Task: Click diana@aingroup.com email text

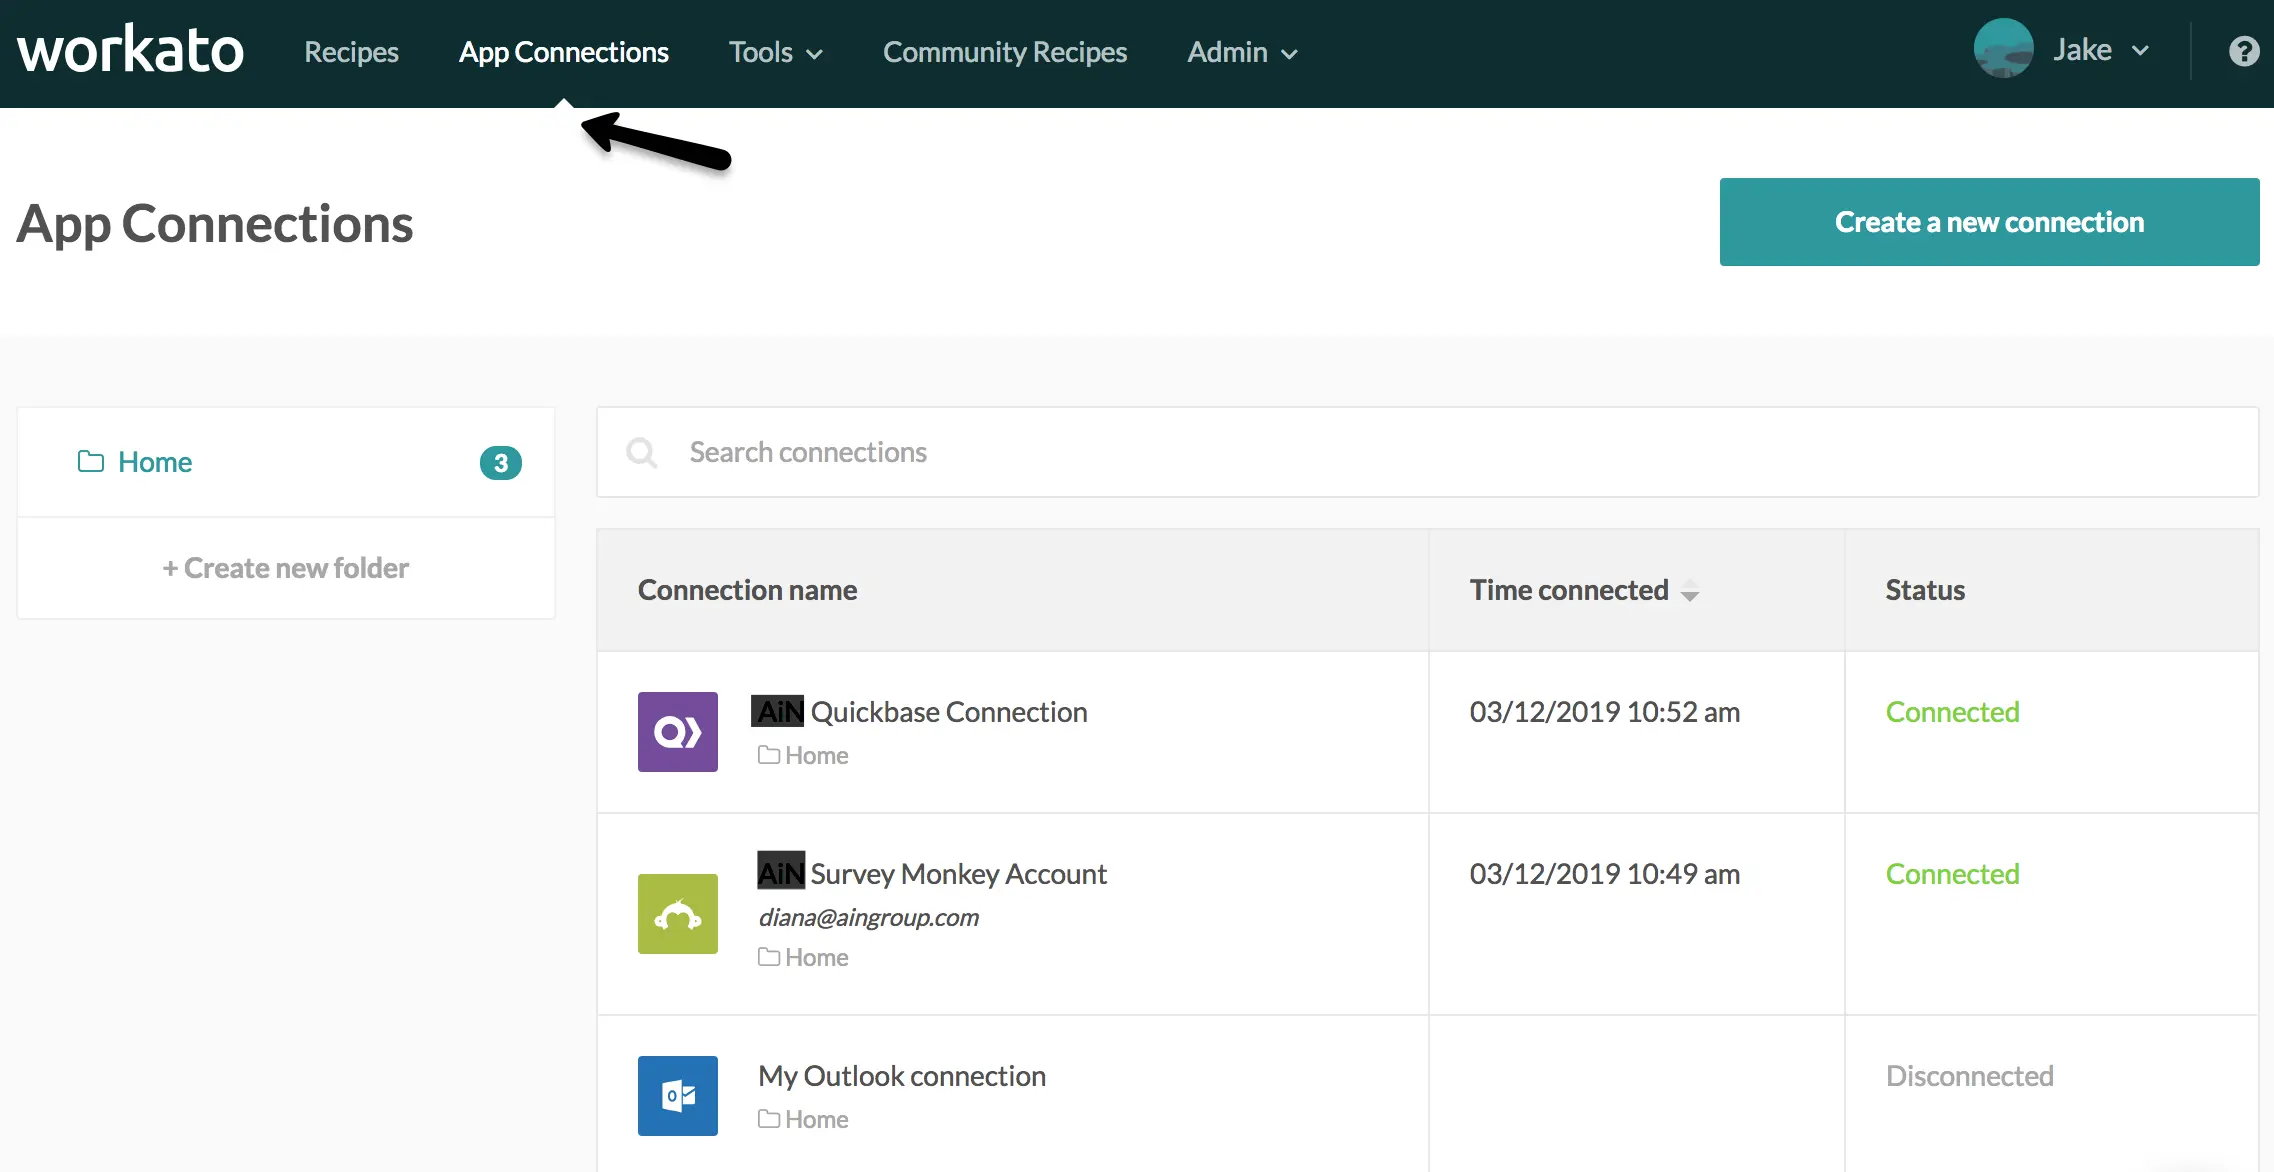Action: coord(868,917)
